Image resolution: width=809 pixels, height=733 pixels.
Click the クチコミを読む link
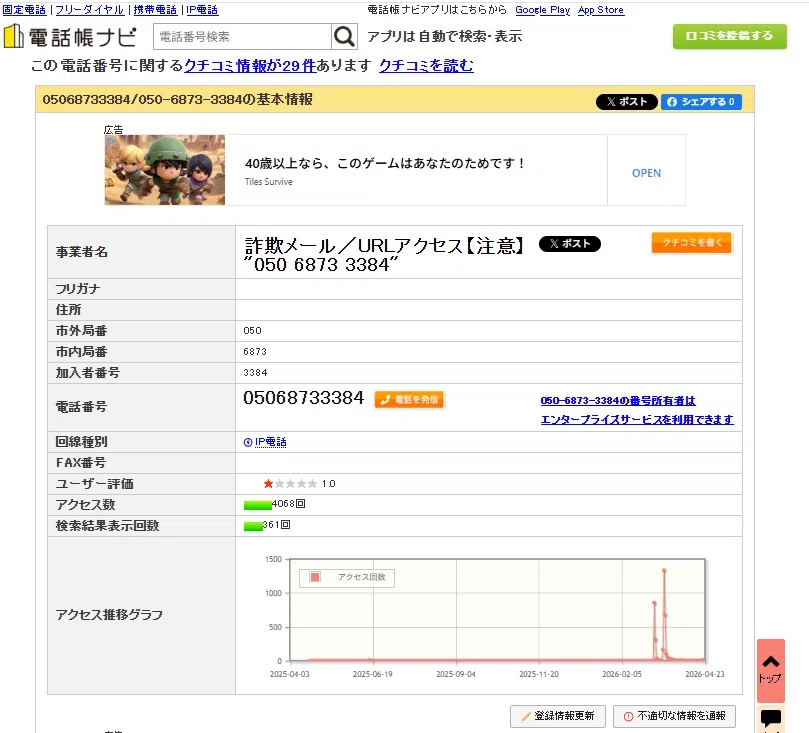(x=426, y=66)
